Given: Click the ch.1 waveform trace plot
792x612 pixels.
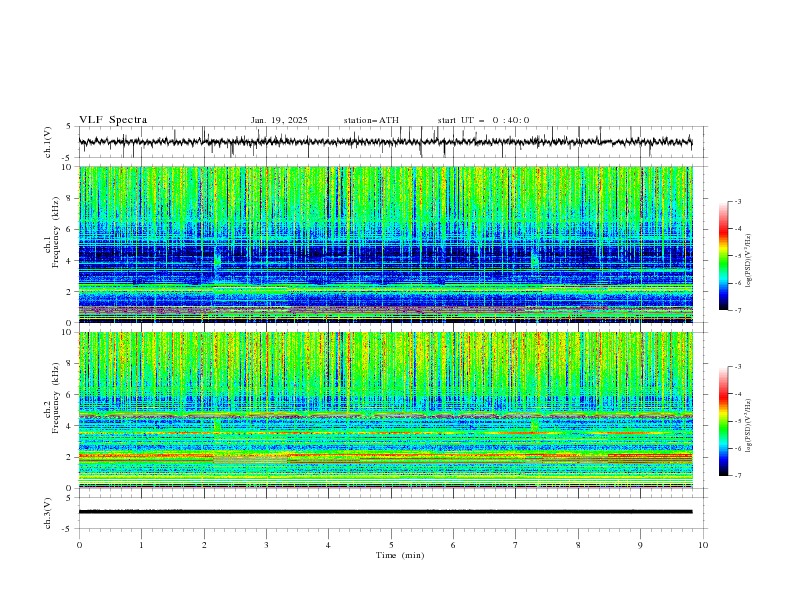Looking at the screenshot, I should coord(385,142).
